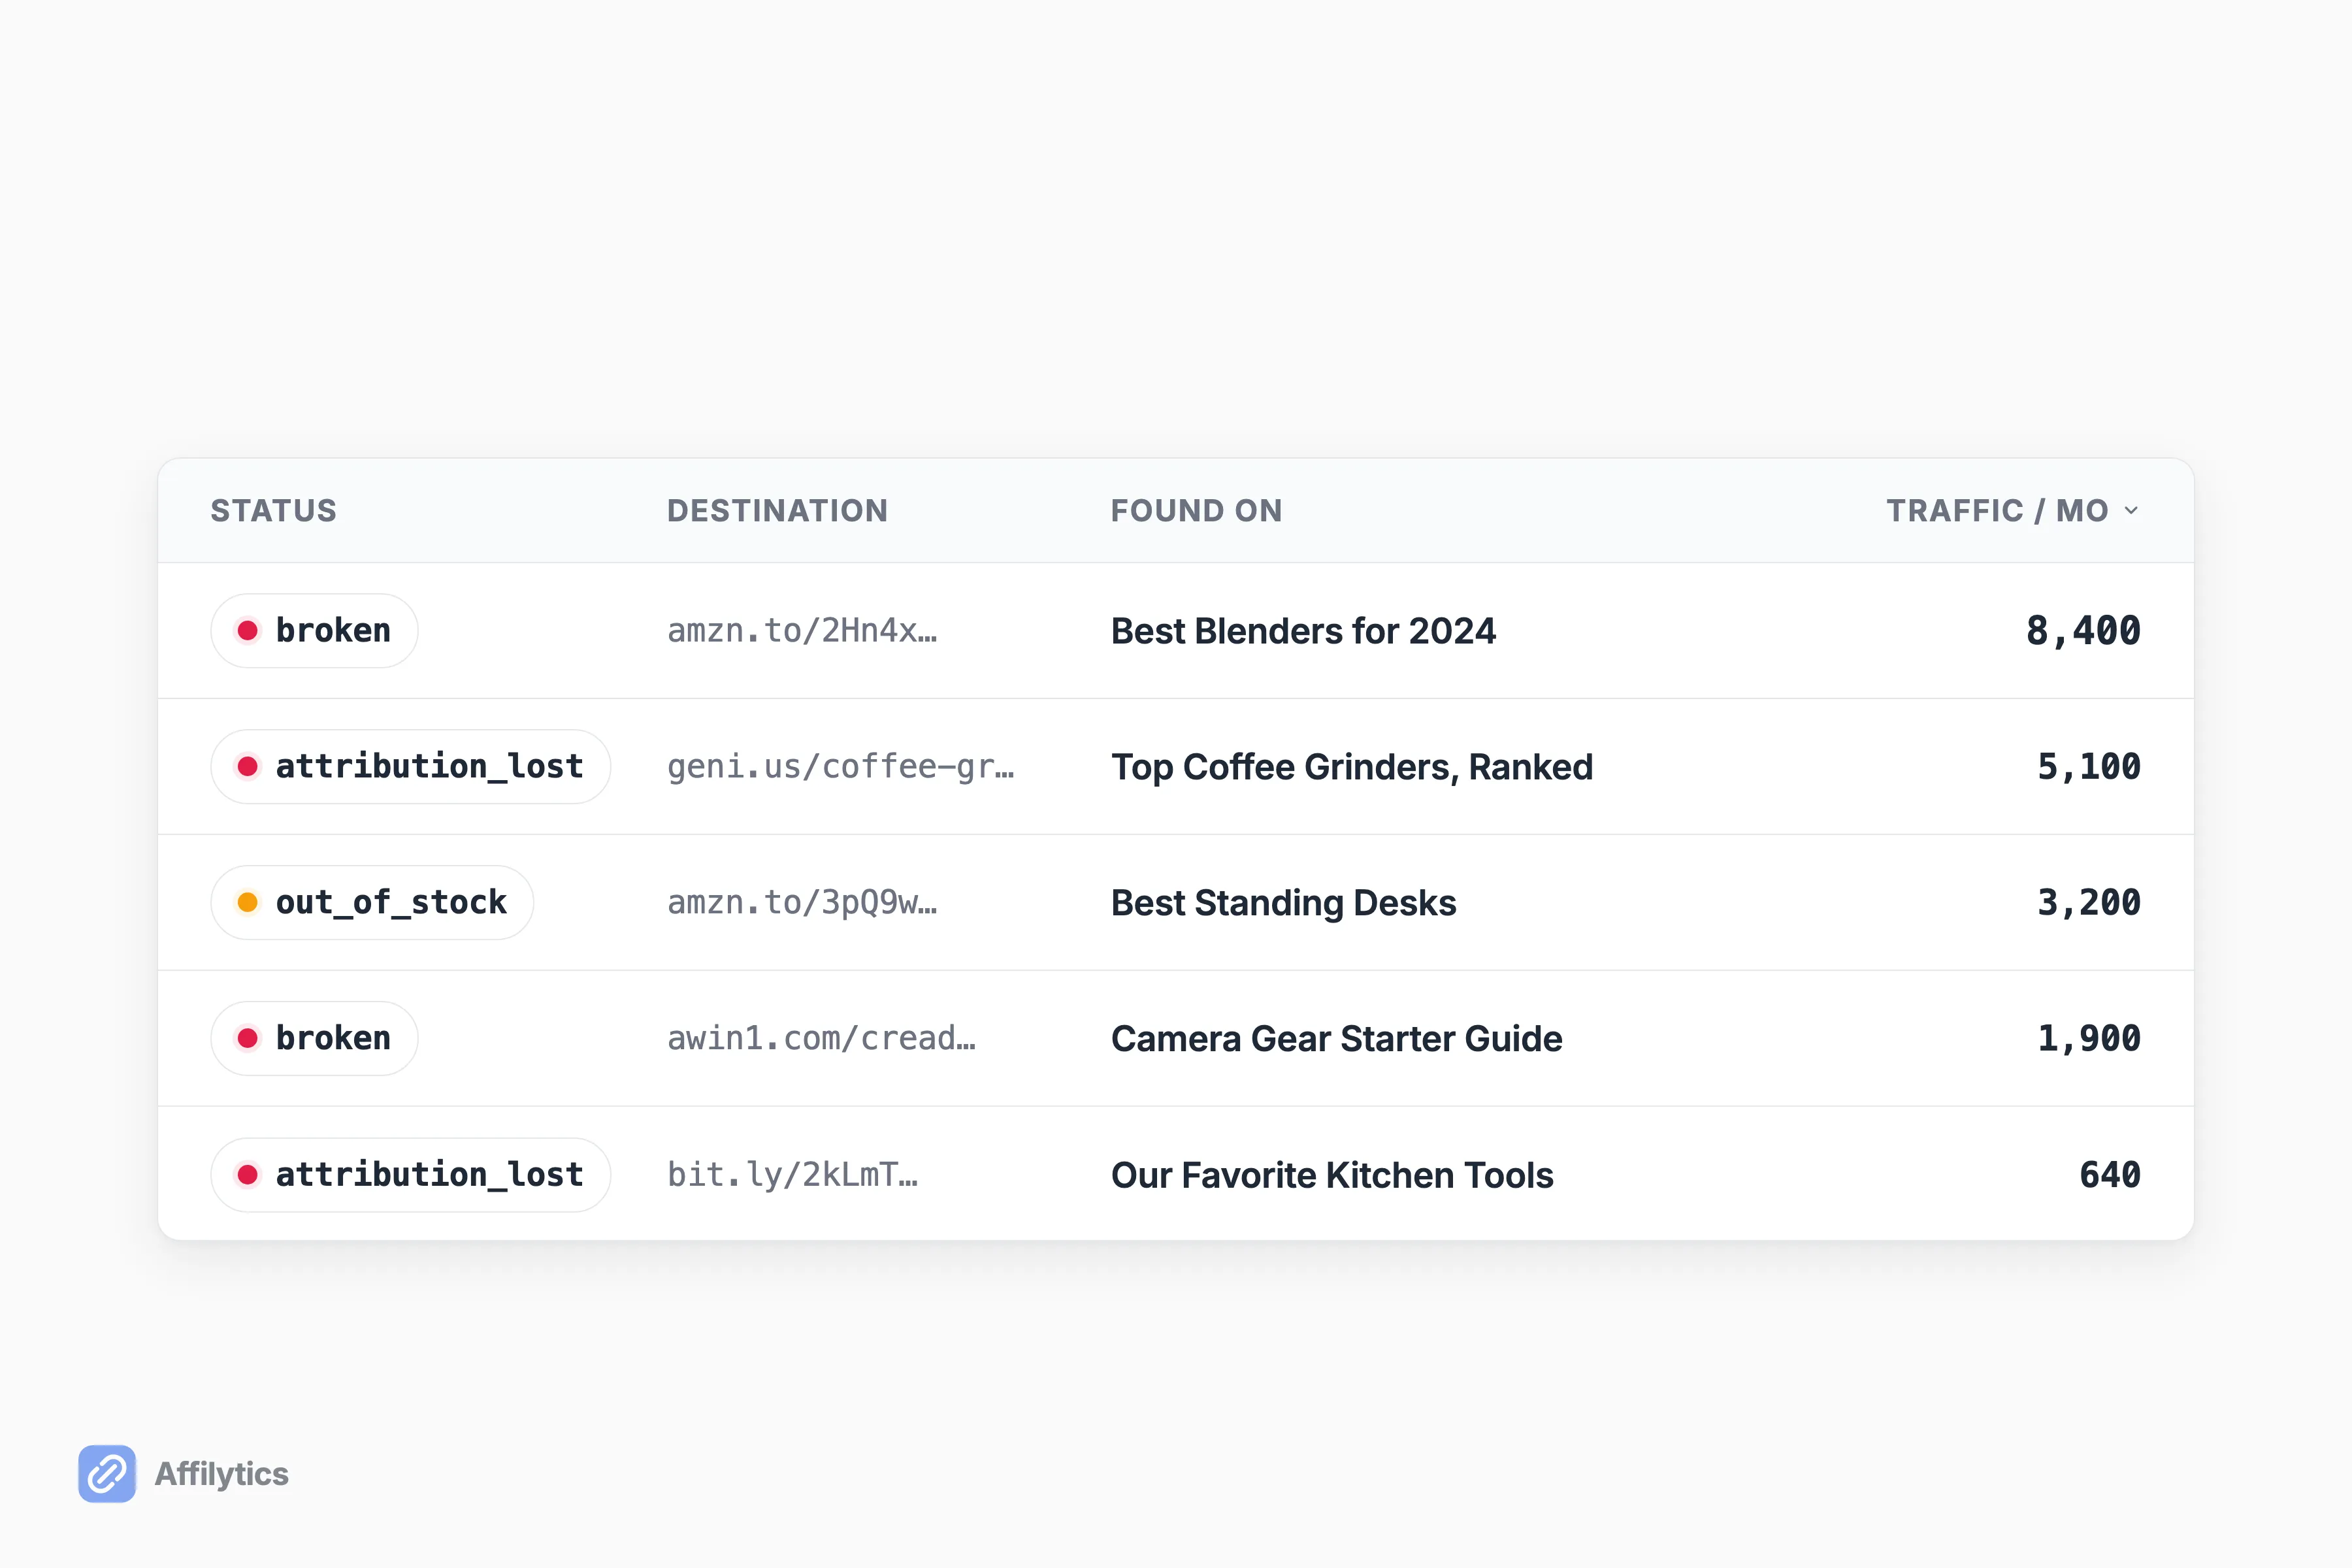Open Our Favorite Kitchen Tools page
Image resolution: width=2352 pixels, height=1568 pixels.
[1332, 1175]
